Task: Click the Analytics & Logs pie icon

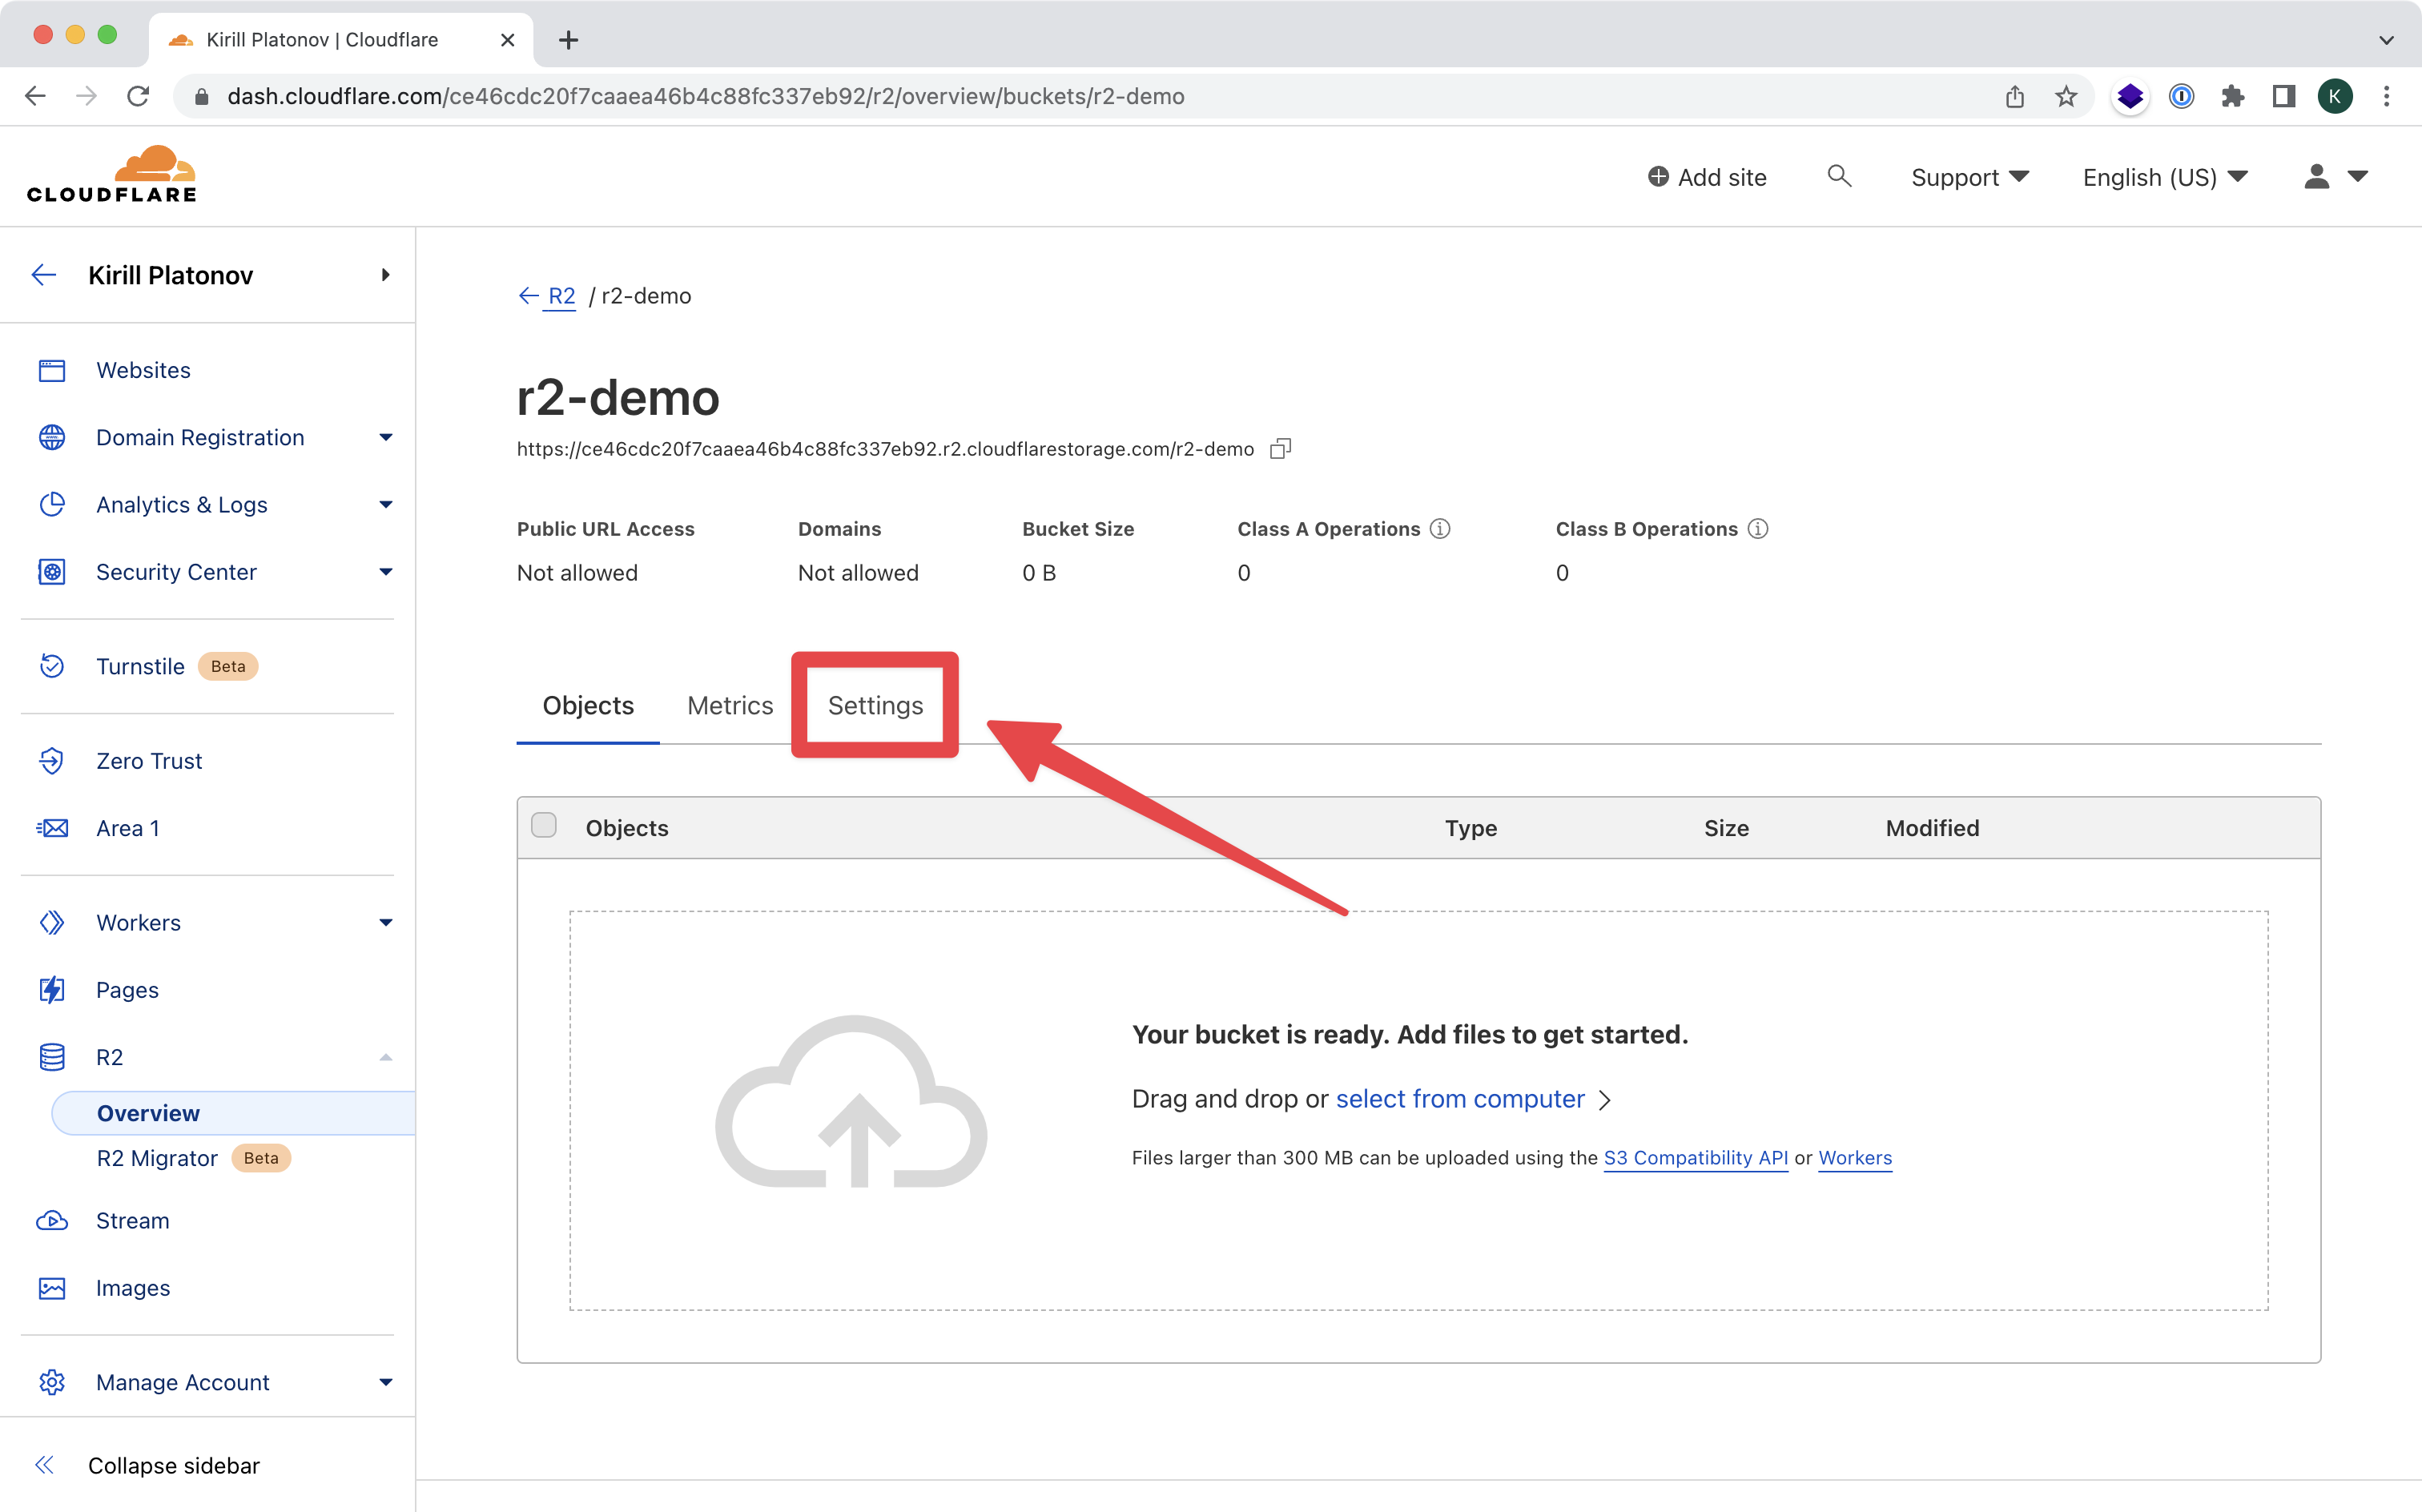Action: [52, 504]
